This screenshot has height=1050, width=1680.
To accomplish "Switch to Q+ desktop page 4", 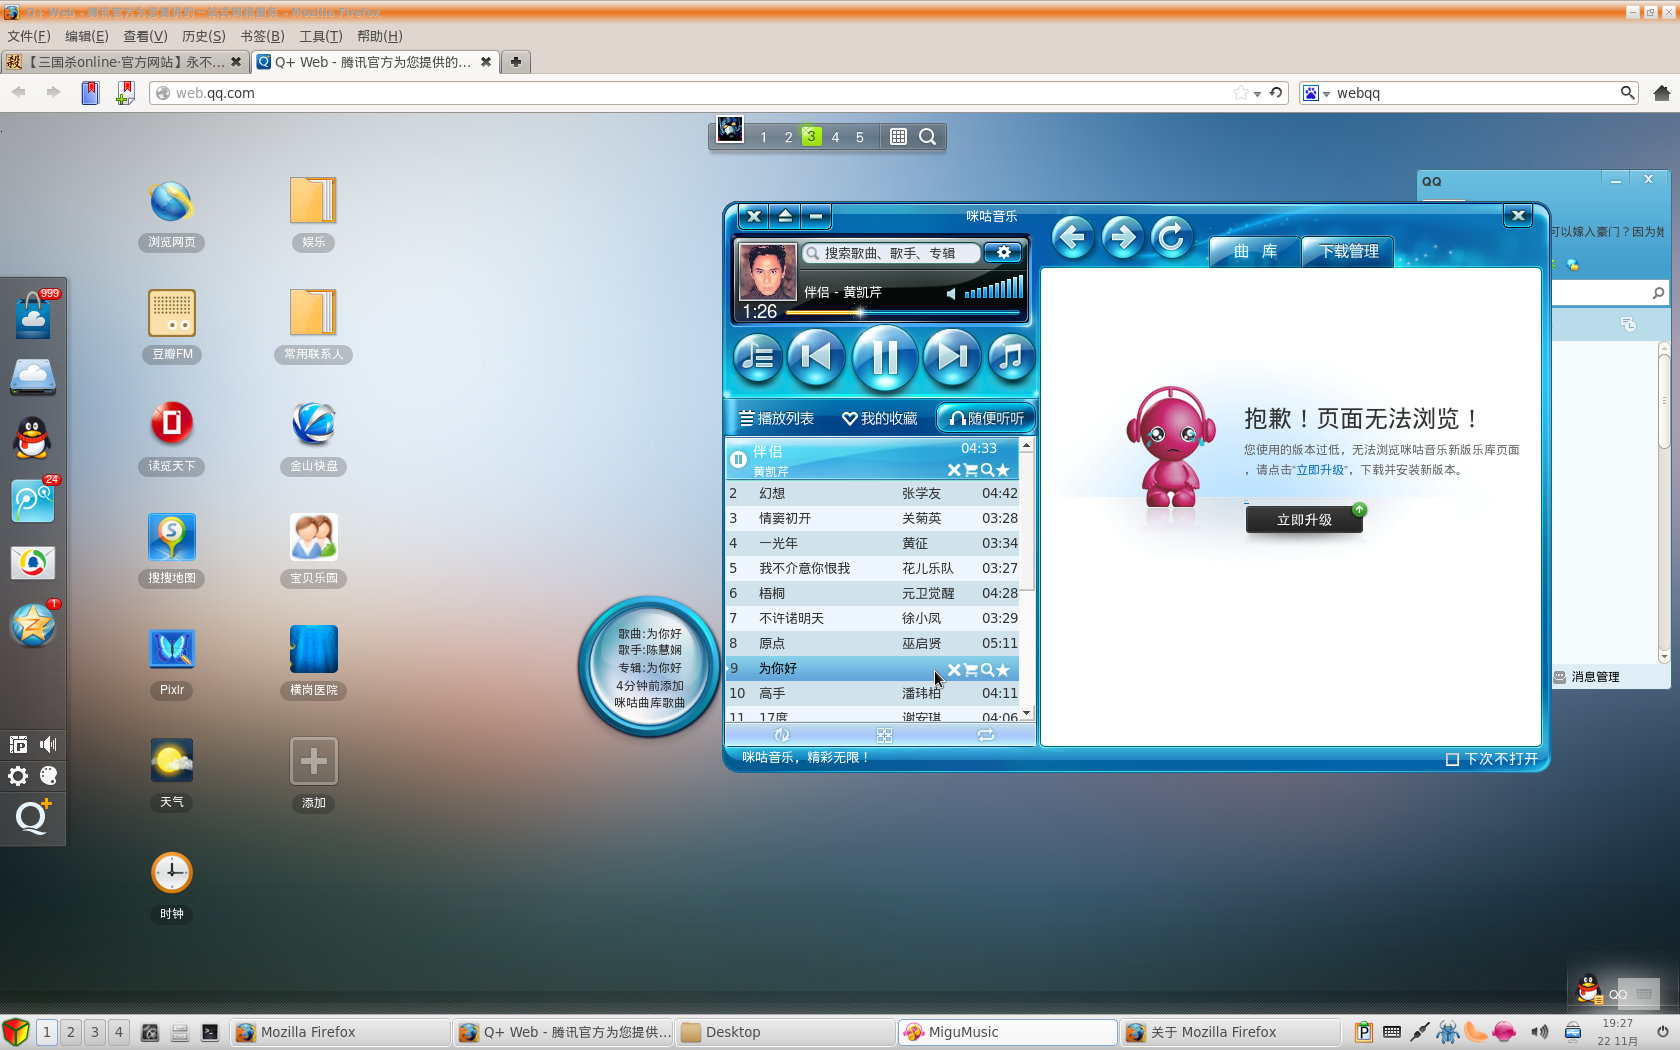I will (835, 137).
